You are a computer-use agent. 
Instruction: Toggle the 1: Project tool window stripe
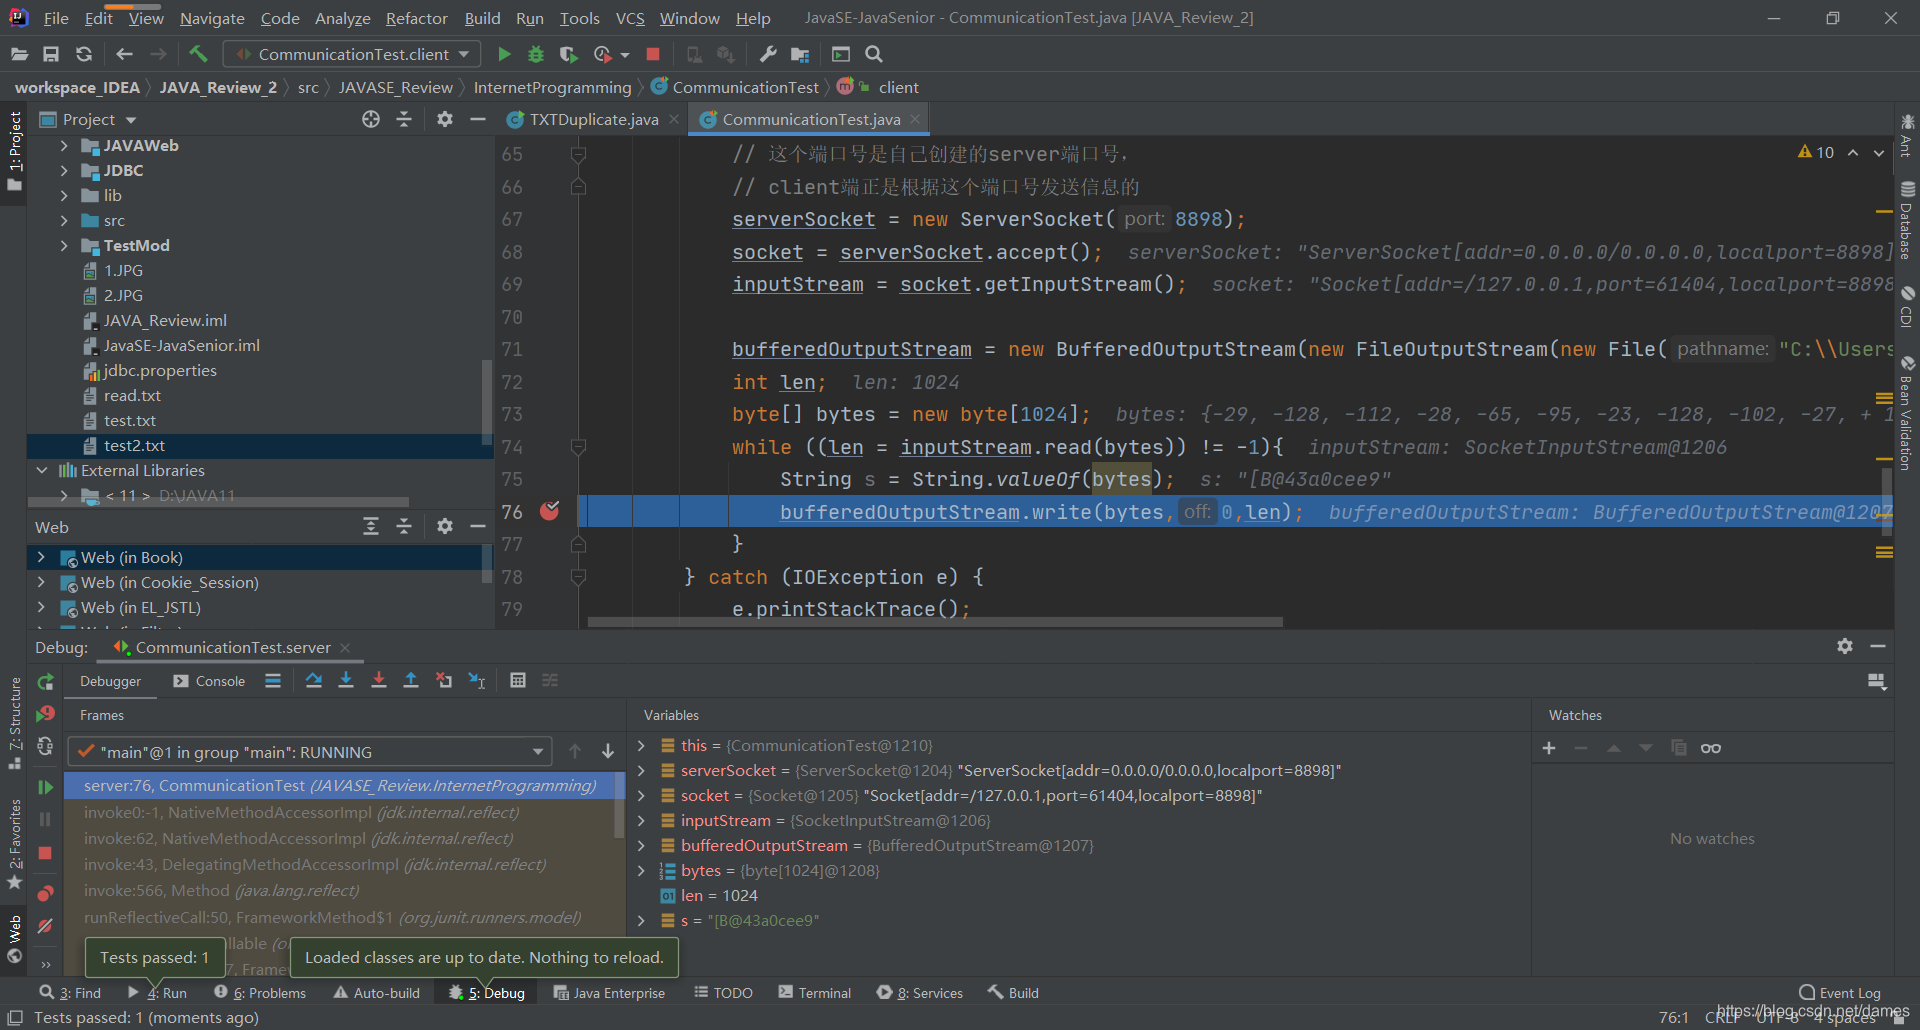coord(14,152)
